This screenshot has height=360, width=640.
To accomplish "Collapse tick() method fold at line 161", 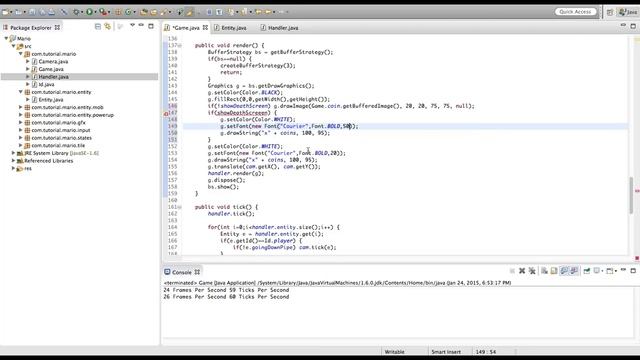I will click(x=180, y=207).
